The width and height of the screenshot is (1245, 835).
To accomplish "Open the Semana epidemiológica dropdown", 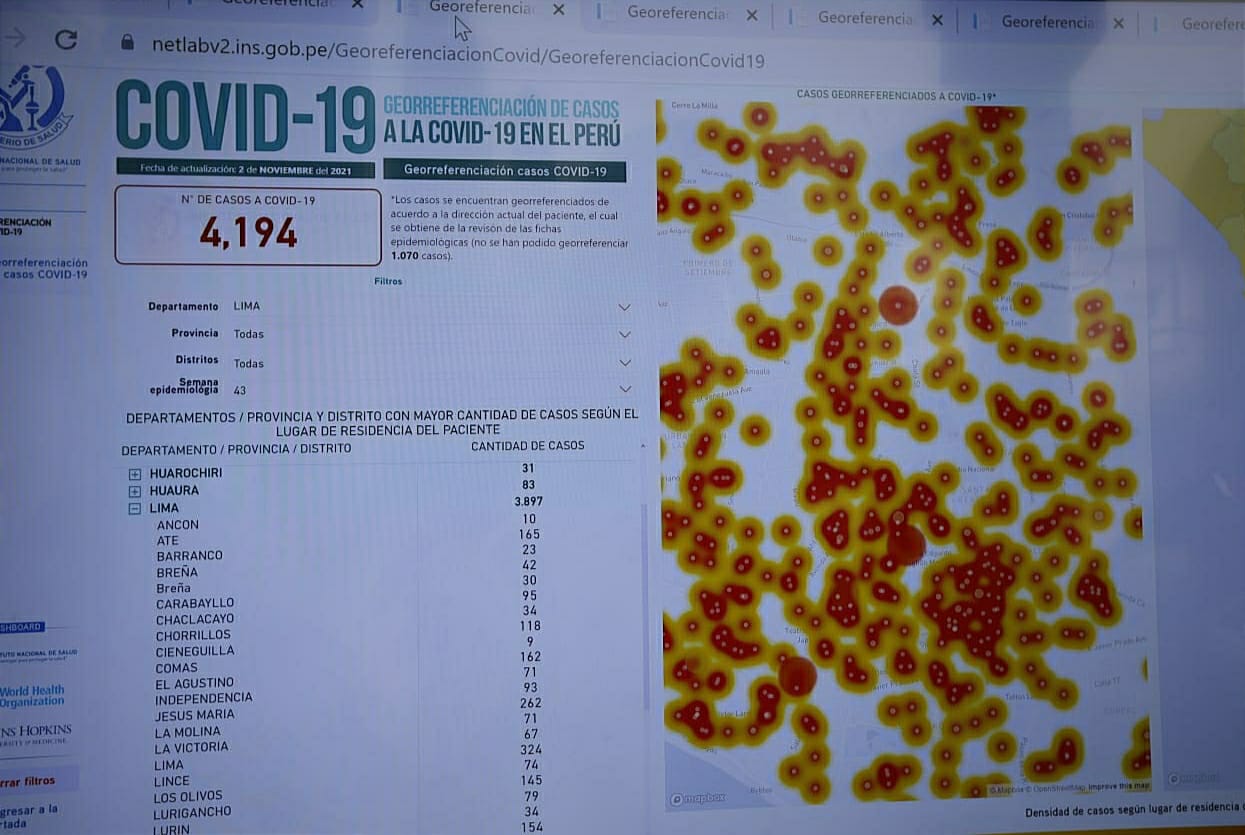I will [x=624, y=389].
